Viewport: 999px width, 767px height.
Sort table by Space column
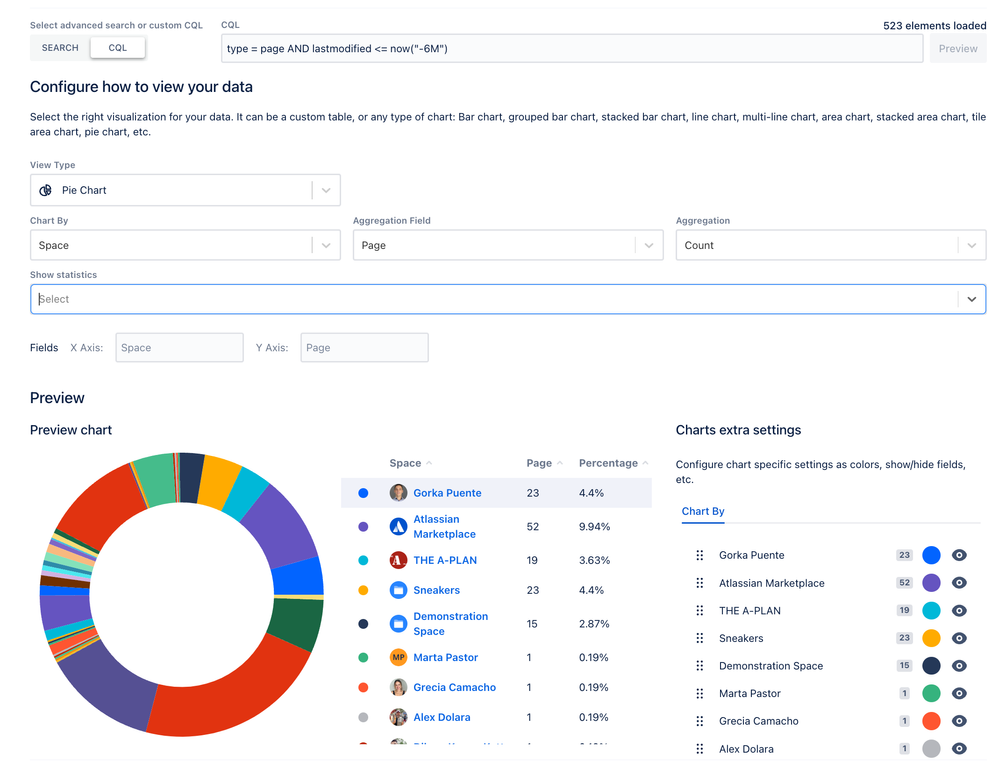(x=410, y=463)
